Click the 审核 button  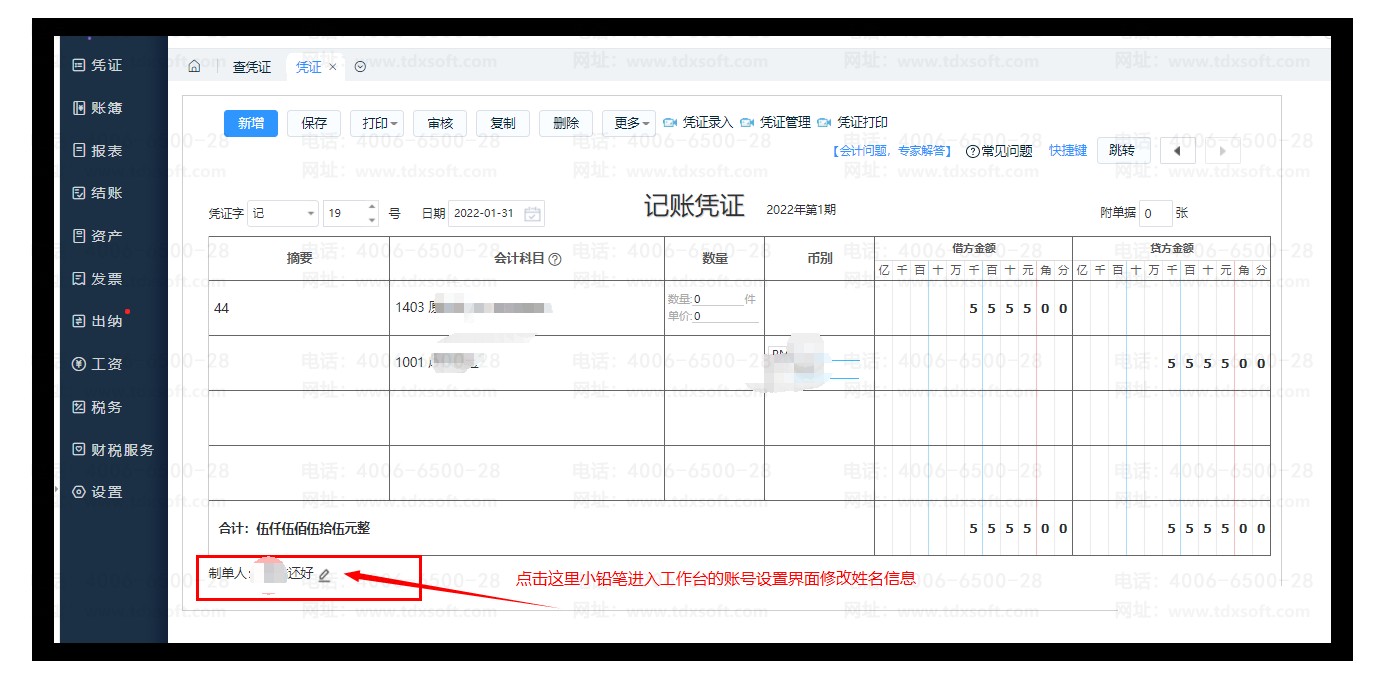pos(440,123)
